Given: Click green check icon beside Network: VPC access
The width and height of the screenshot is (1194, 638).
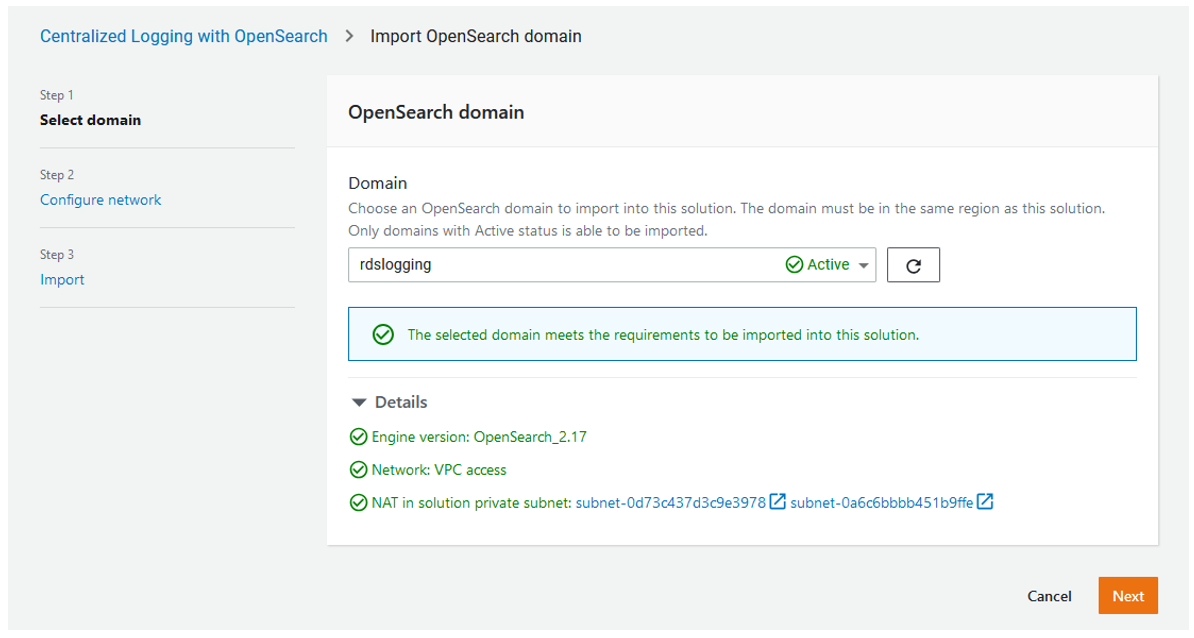Looking at the screenshot, I should [358, 470].
